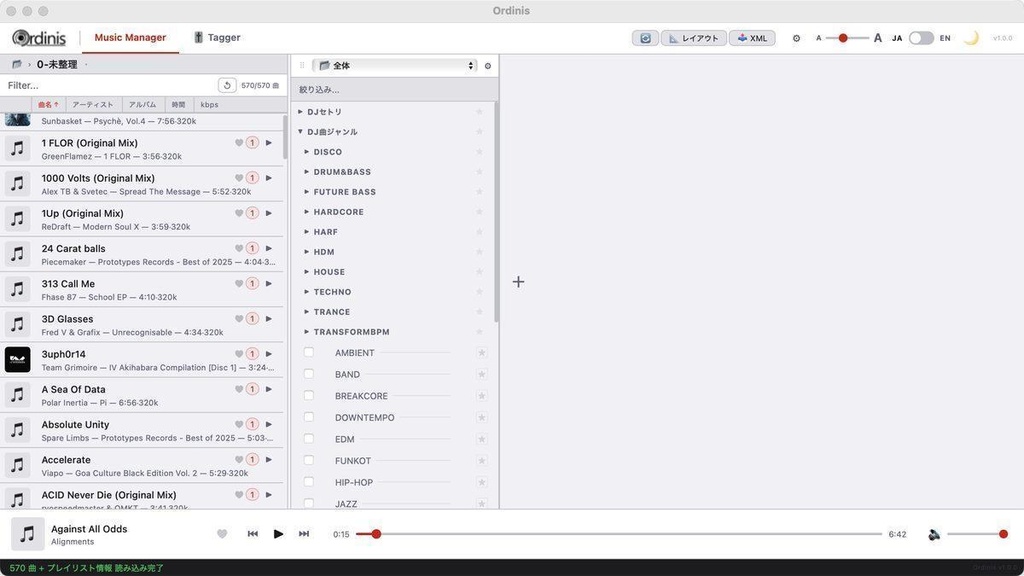
Task: Expand the HOUSE genre group
Action: 306,271
